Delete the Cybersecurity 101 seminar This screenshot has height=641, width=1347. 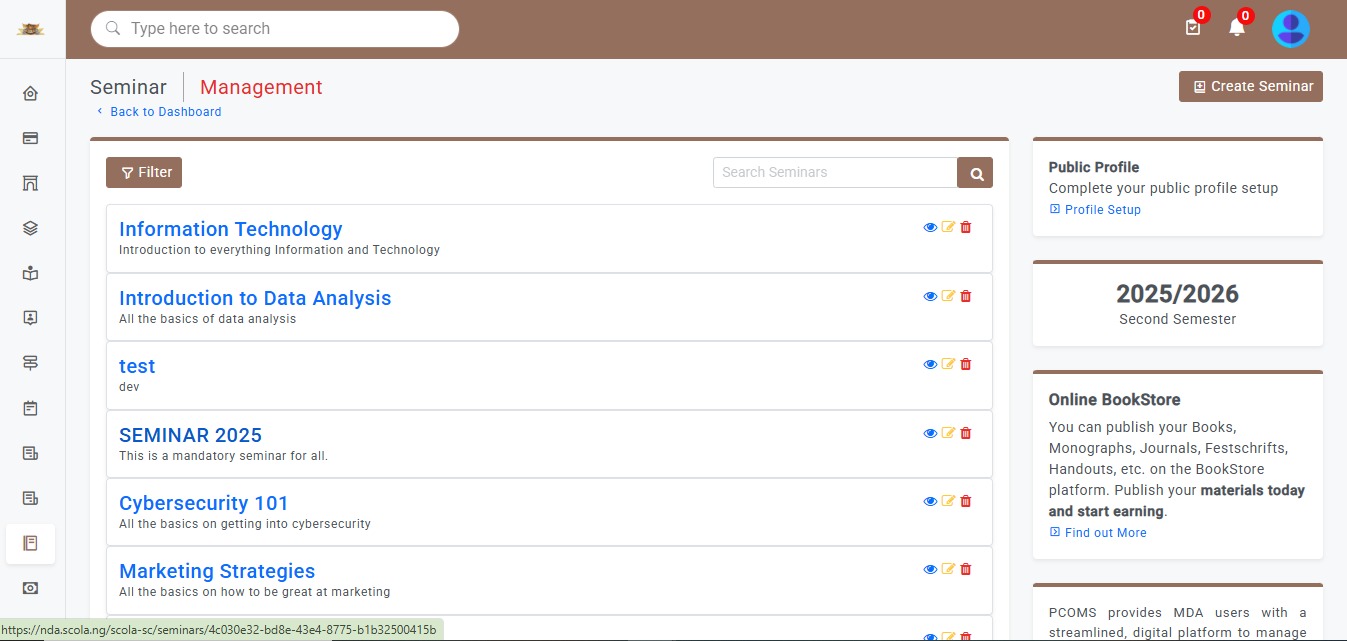[966, 501]
